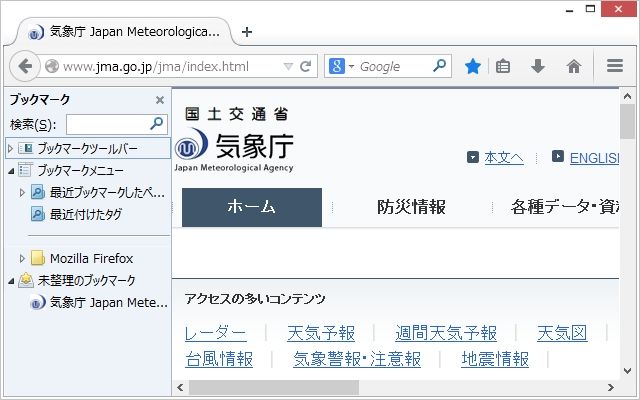Open the 天気予報 link
This screenshot has width=640, height=400.
coord(321,333)
